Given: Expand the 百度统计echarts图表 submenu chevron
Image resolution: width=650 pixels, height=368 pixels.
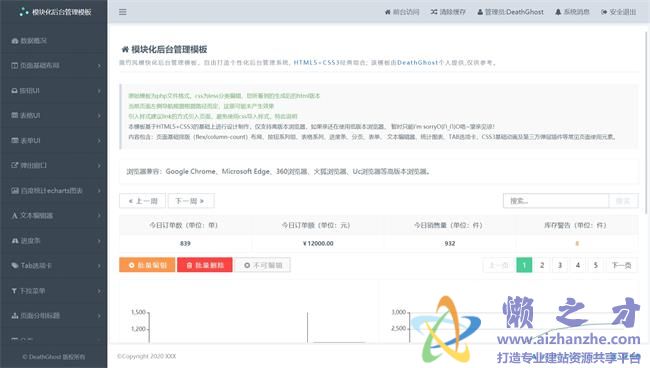Looking at the screenshot, I should click(99, 191).
